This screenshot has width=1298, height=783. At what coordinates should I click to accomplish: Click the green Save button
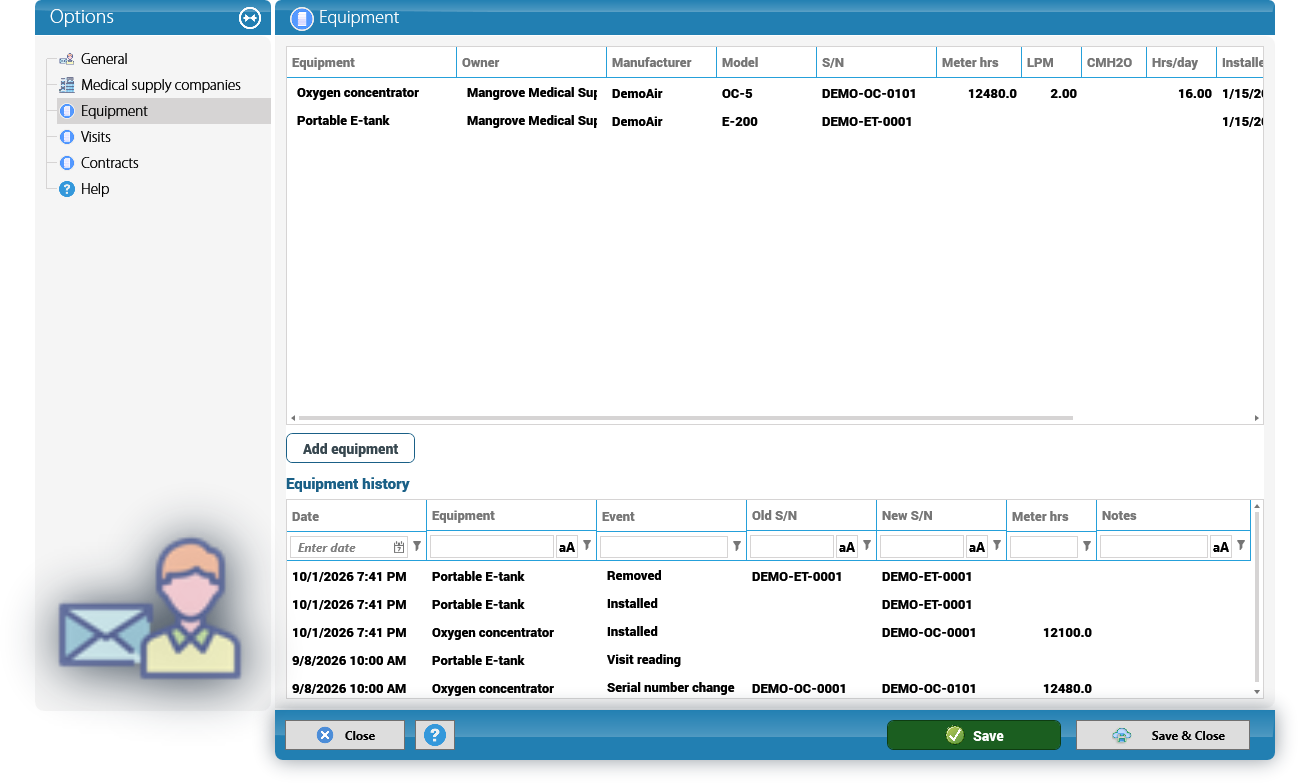click(x=974, y=735)
